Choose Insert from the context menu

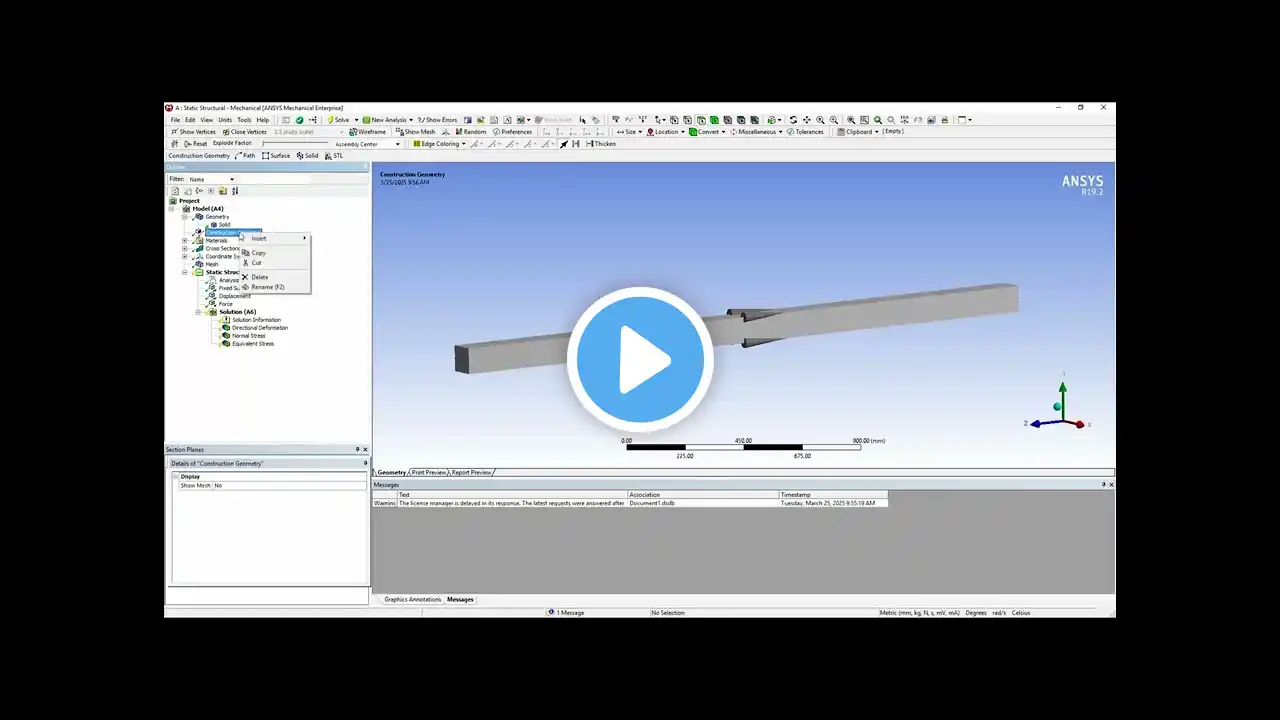275,238
